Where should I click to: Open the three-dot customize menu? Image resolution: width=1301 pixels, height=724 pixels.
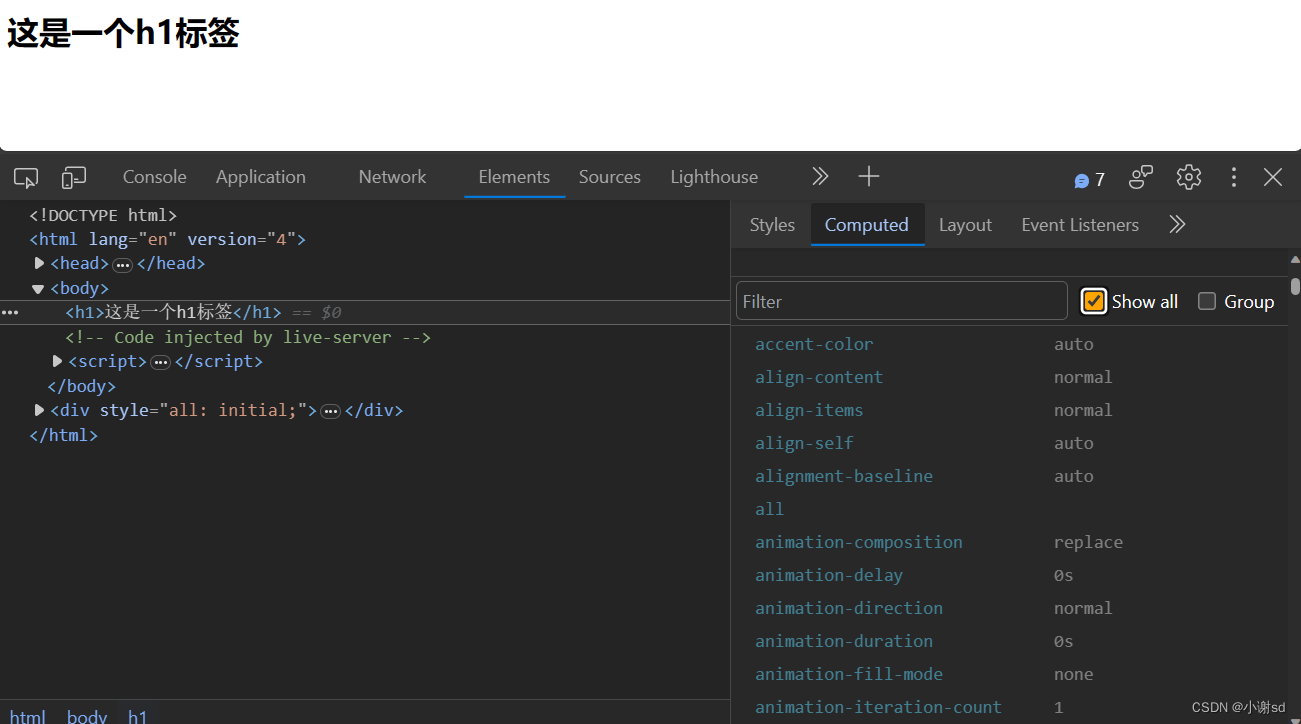pyautogui.click(x=1234, y=177)
